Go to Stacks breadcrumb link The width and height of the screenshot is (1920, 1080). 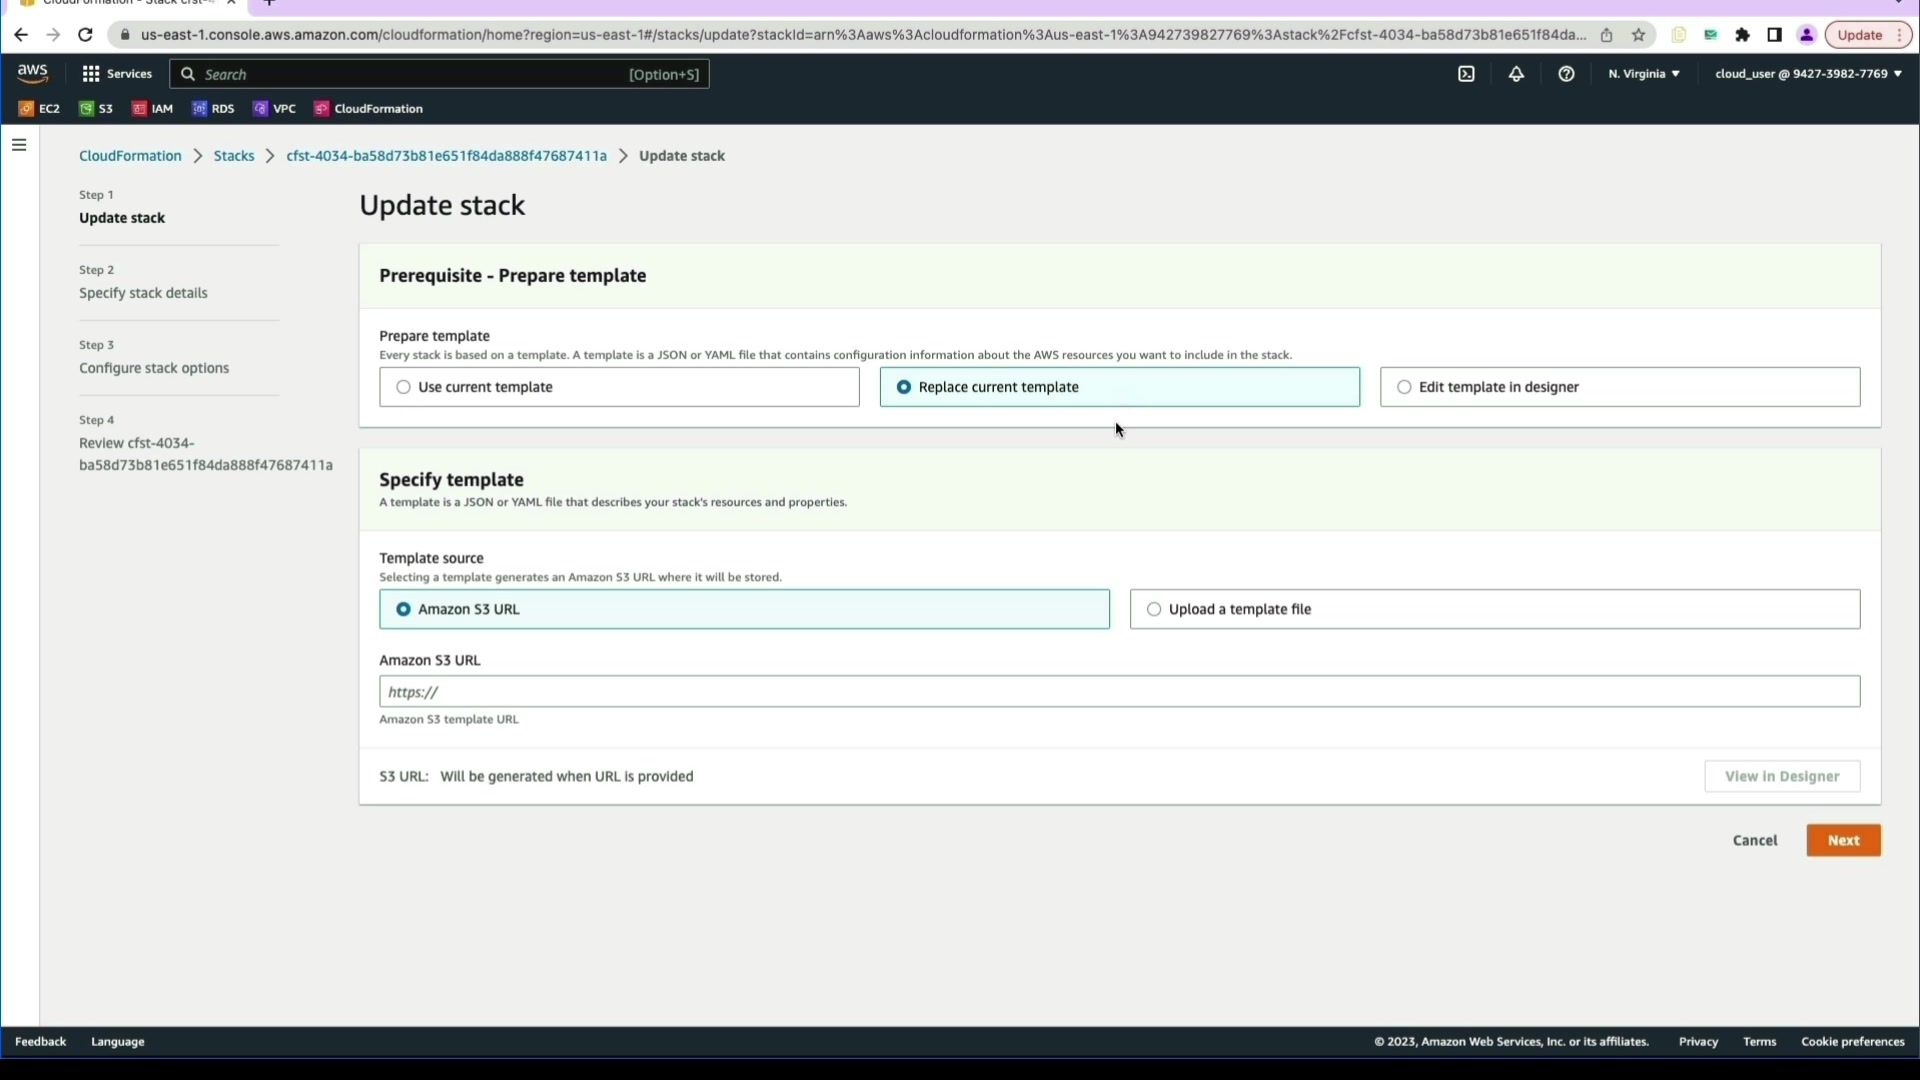point(233,156)
